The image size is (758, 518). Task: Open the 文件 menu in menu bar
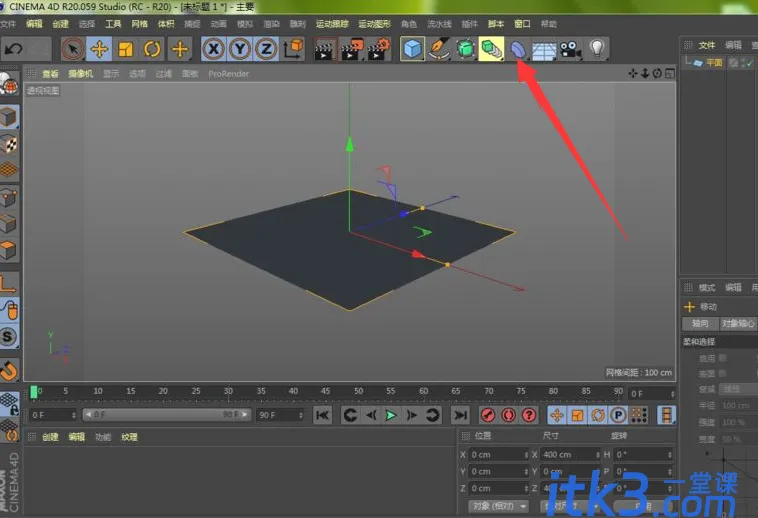coord(8,24)
